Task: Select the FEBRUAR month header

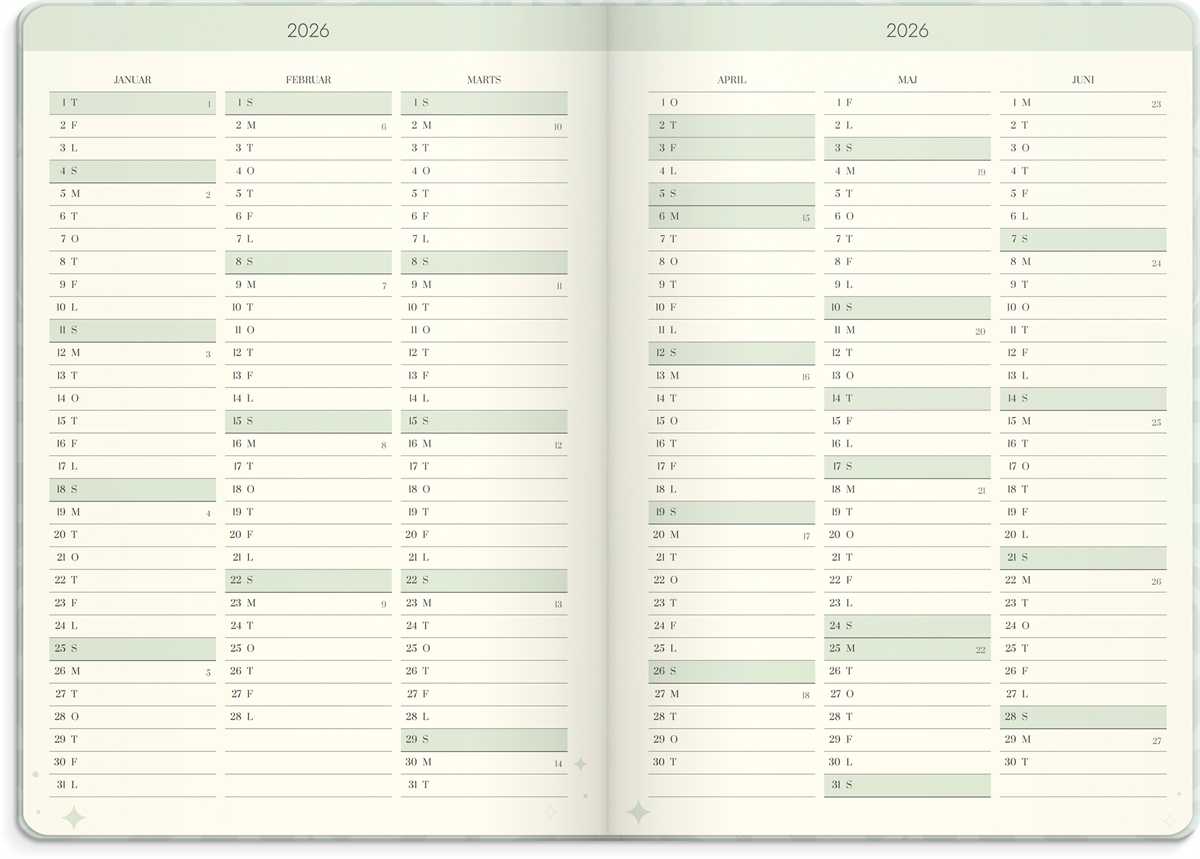Action: click(x=308, y=80)
